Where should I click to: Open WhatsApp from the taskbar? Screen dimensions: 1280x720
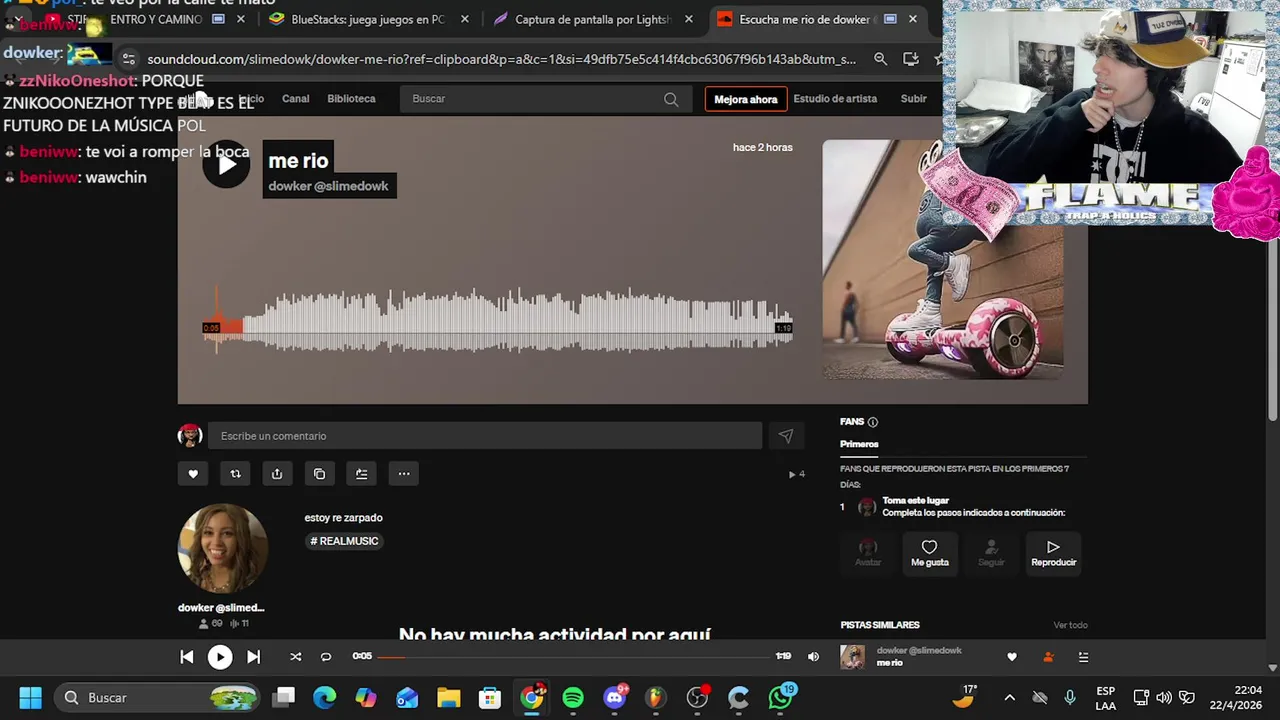(781, 697)
